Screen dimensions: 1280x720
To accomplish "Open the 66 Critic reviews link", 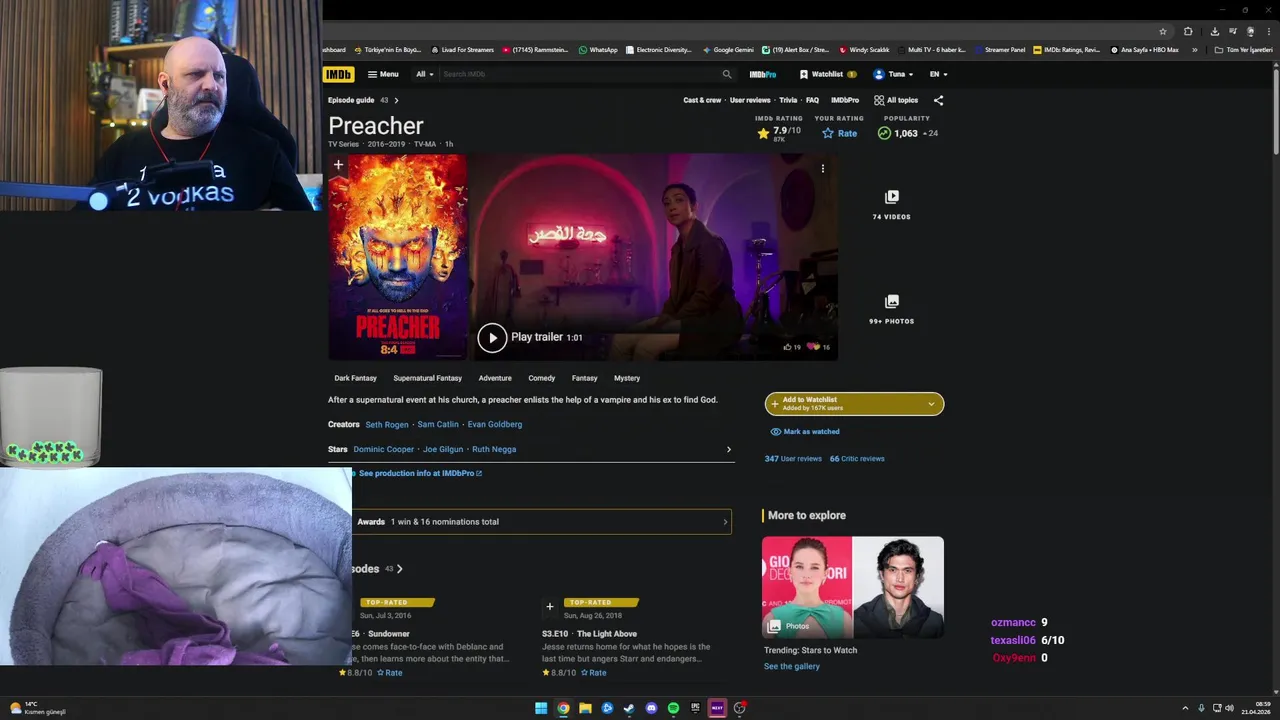I will point(857,459).
